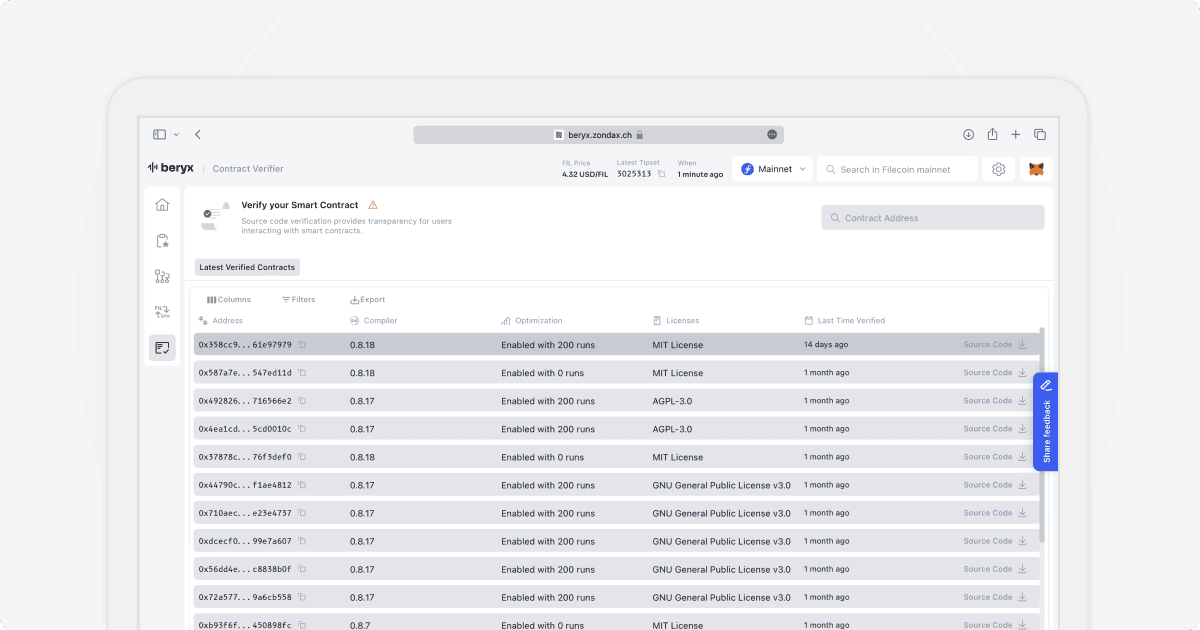
Task: Open the page options ellipsis in address bar
Action: 772,134
